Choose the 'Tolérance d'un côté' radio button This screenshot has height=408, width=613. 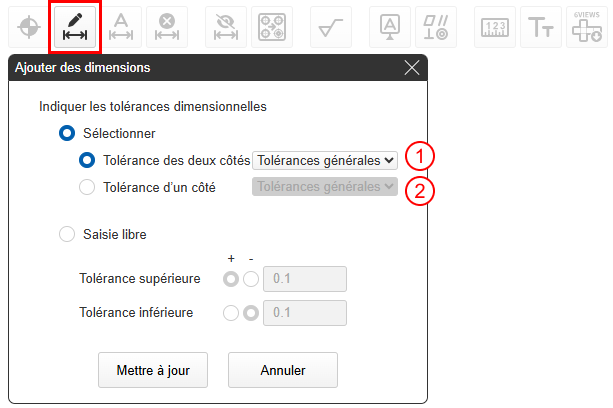tap(87, 186)
